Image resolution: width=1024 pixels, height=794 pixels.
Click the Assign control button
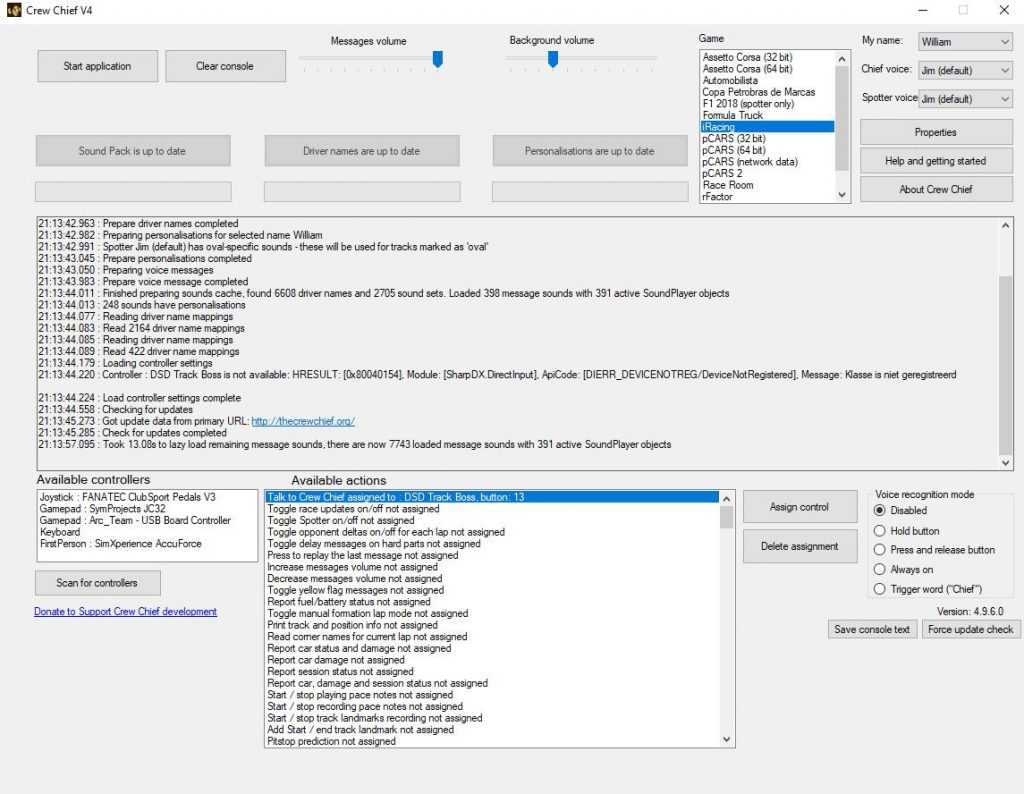[x=799, y=507]
